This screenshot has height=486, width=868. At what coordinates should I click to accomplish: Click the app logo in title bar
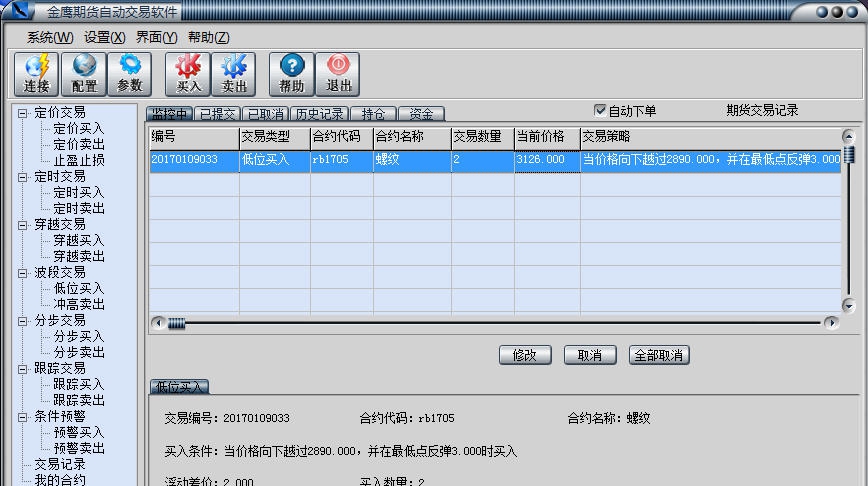(x=20, y=10)
